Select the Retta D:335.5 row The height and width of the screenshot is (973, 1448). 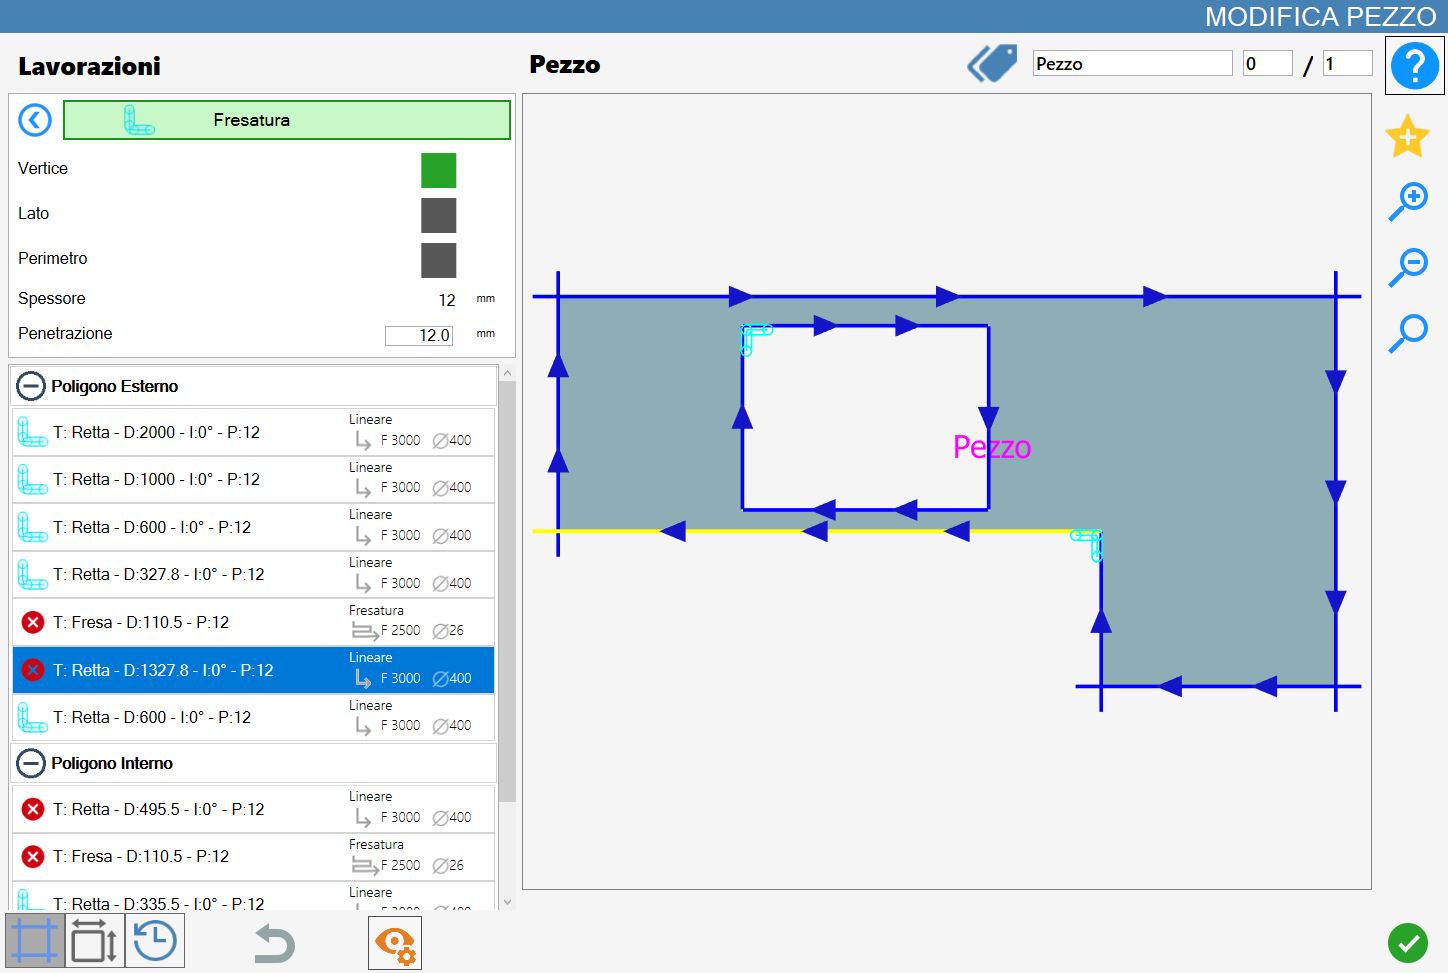[x=254, y=896]
